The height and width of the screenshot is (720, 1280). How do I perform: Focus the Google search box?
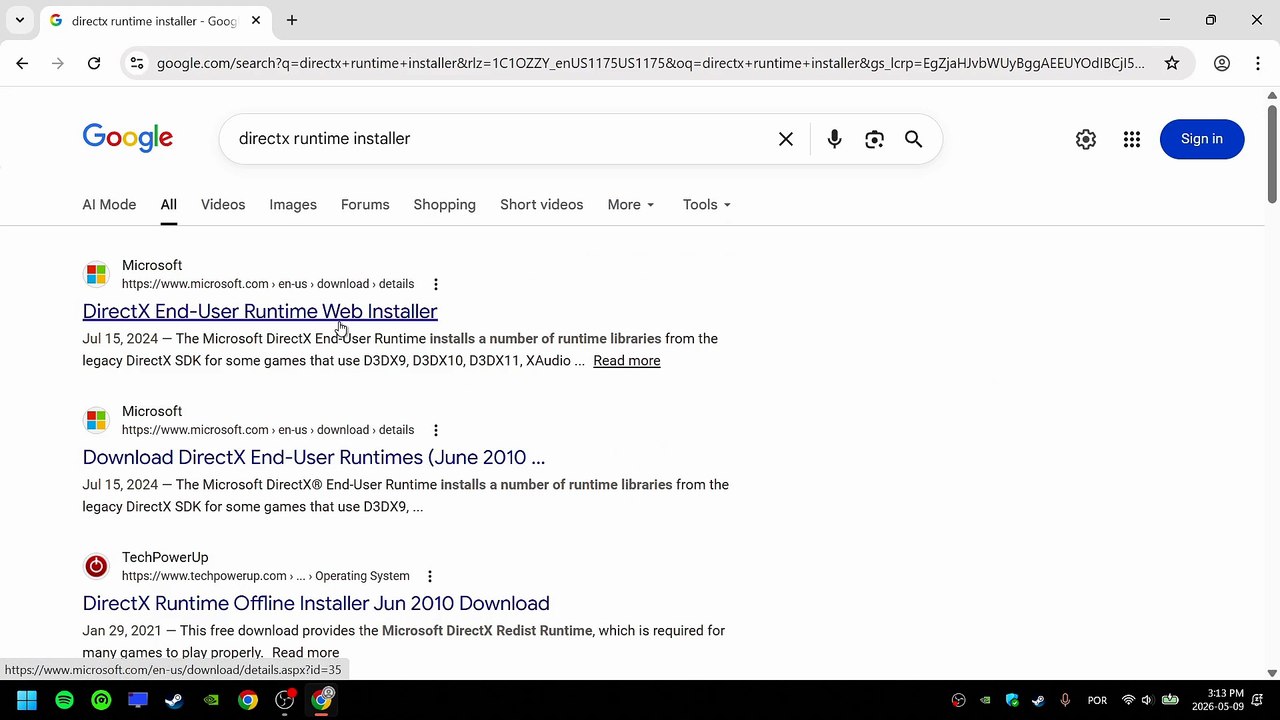point(500,139)
